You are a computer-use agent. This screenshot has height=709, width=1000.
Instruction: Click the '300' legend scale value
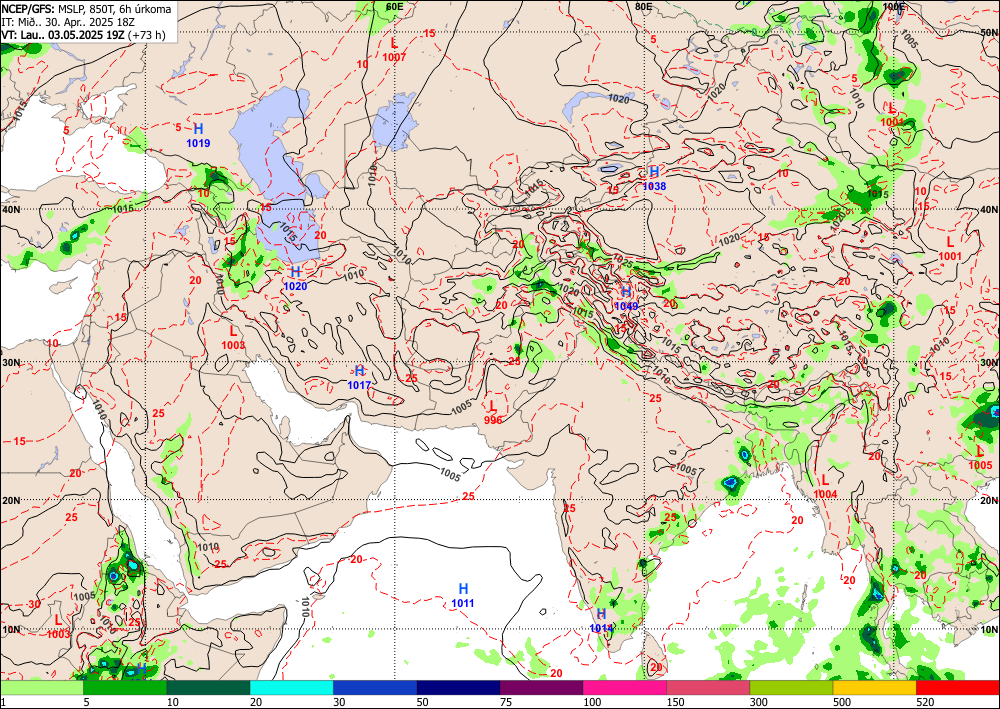759,702
